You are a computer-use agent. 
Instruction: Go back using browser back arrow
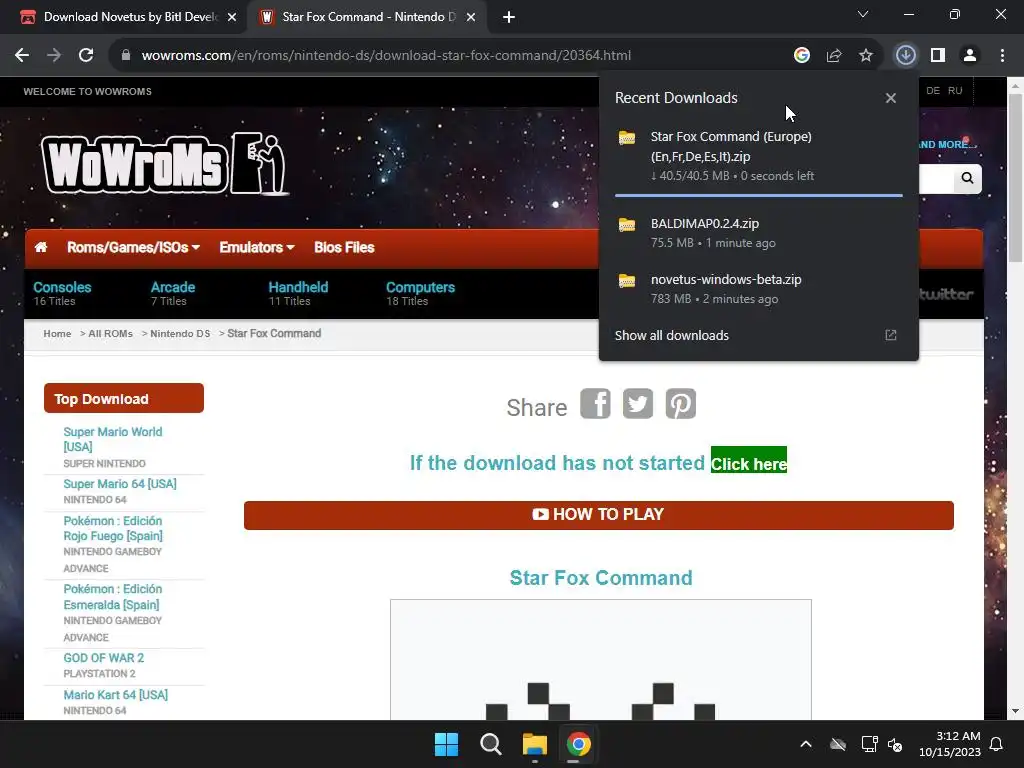point(22,56)
